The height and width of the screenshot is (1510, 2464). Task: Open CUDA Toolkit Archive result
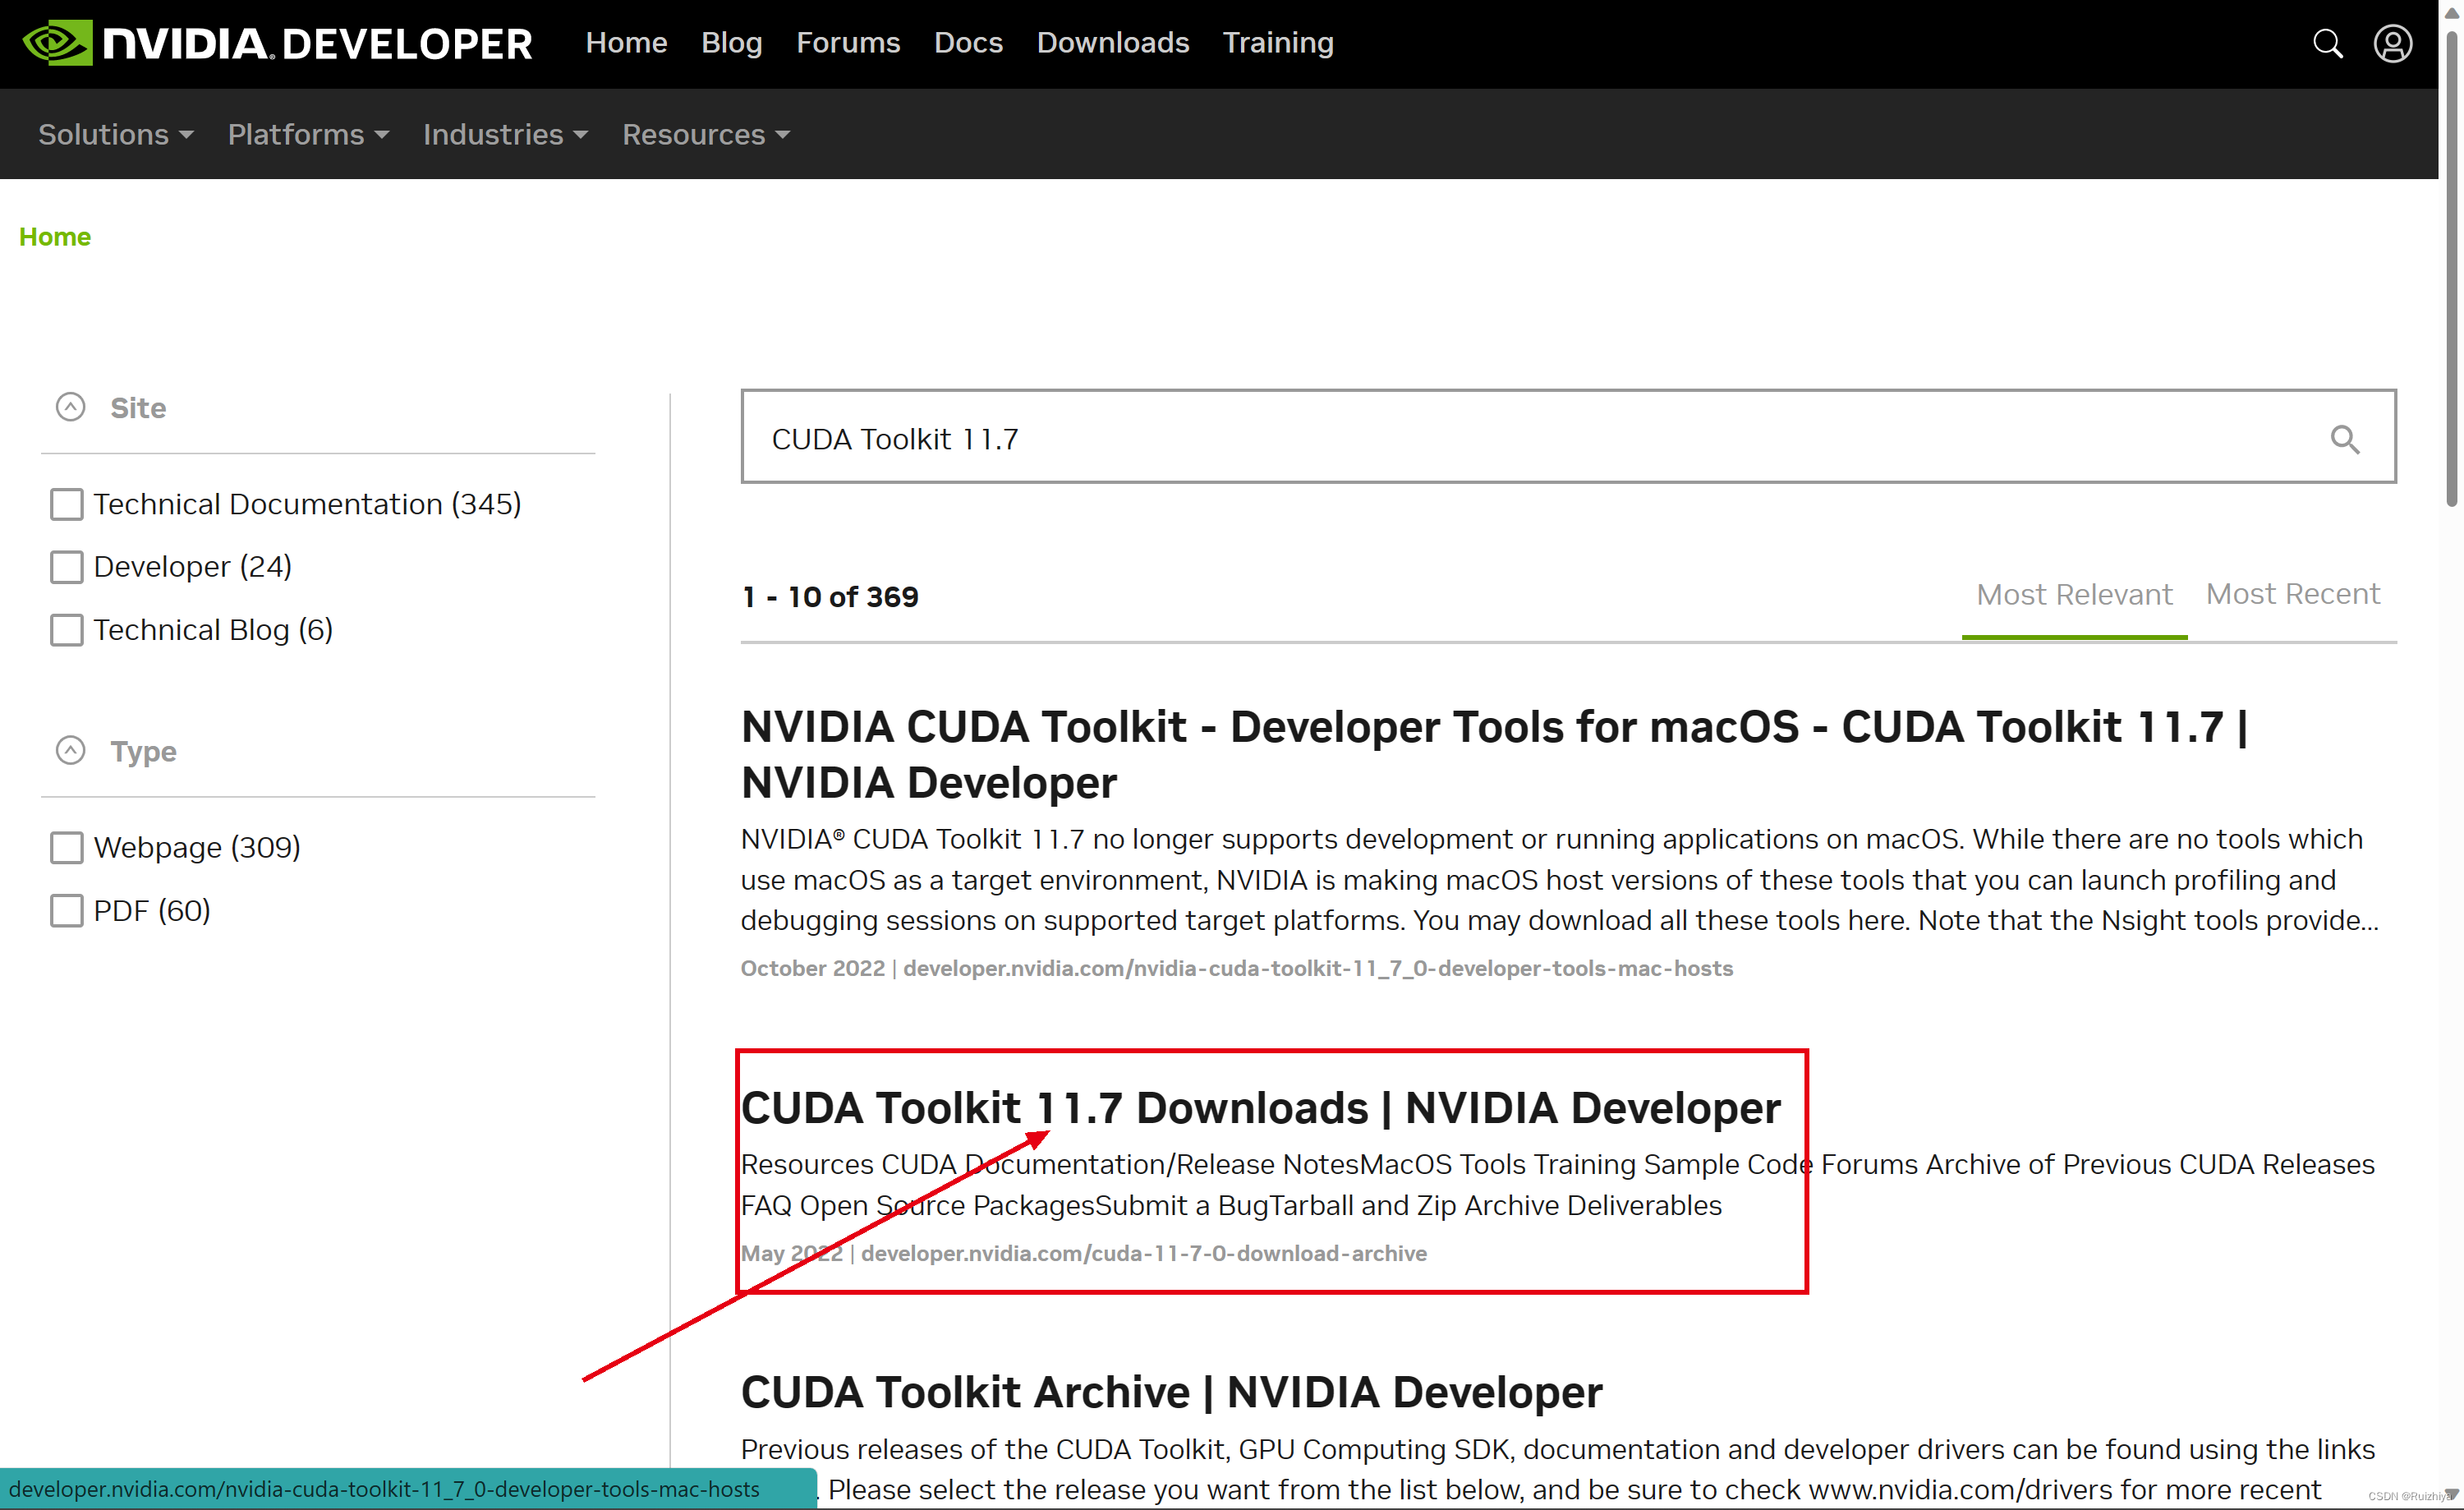pos(1171,1392)
